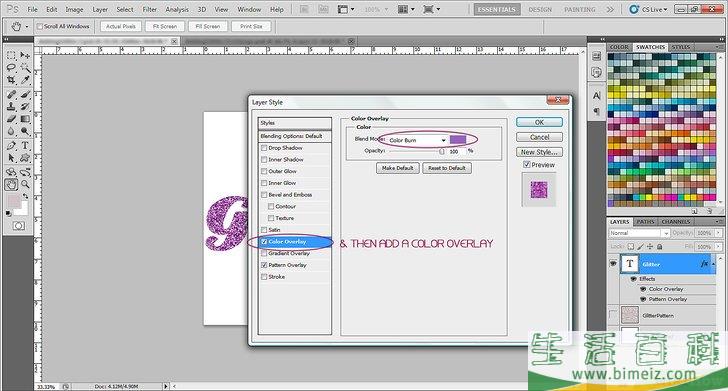Viewport: 728px width, 391px height.
Task: Click the OK button in Layer Style
Action: tap(539, 122)
